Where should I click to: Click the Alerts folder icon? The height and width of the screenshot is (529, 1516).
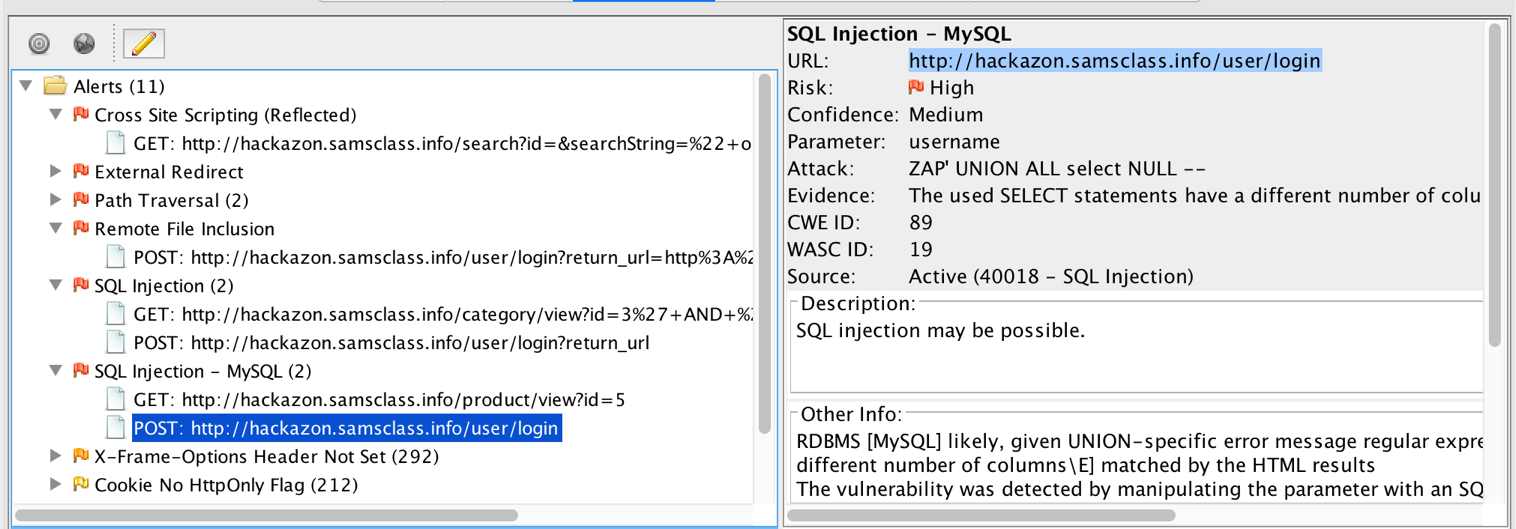55,86
